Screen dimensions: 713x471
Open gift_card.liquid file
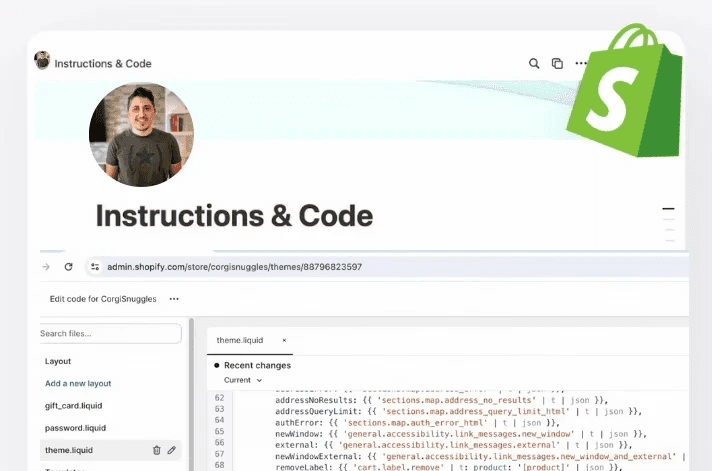click(73, 406)
